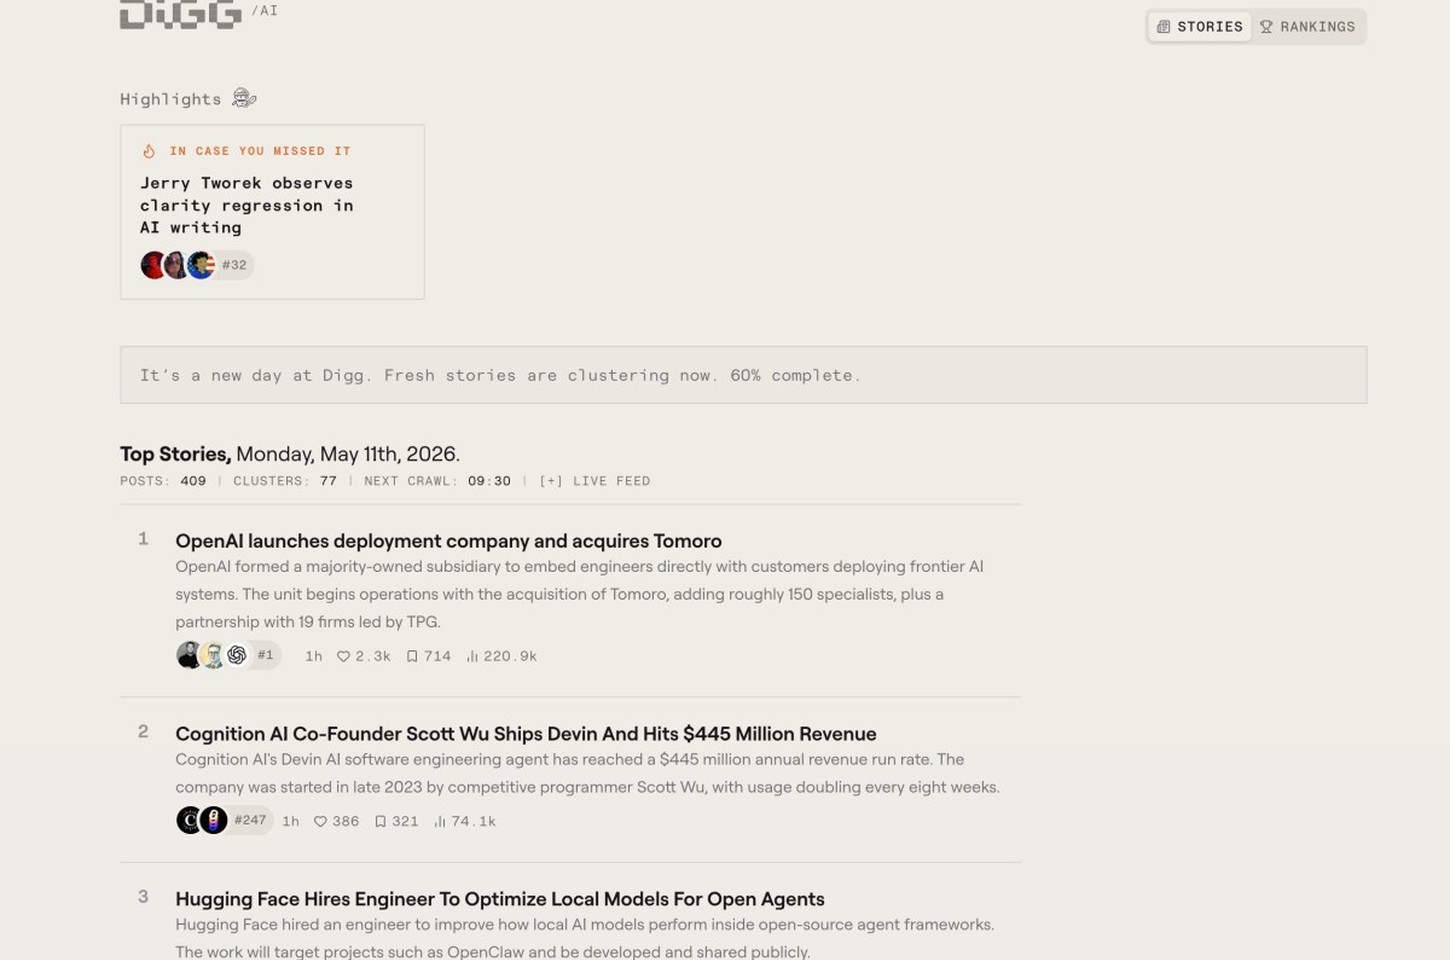1450x960 pixels.
Task: Open Hugging Face Hires Engineer story
Action: coord(500,899)
